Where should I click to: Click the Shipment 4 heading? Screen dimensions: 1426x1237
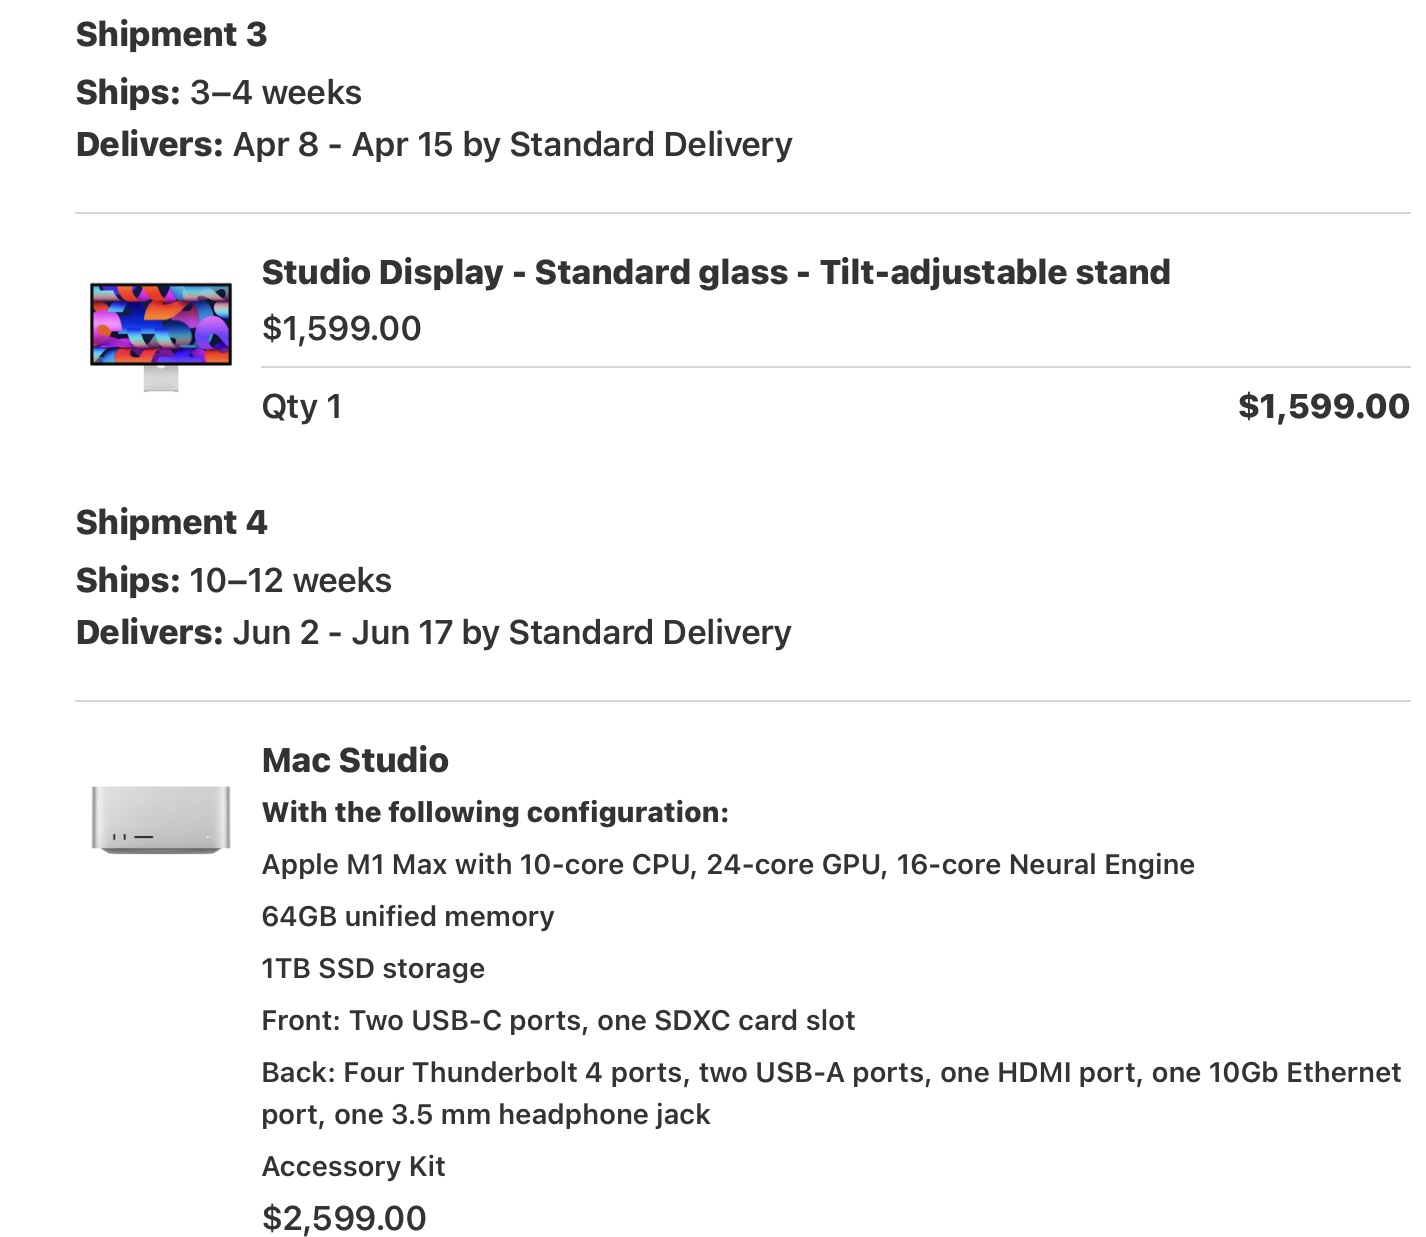pos(171,522)
